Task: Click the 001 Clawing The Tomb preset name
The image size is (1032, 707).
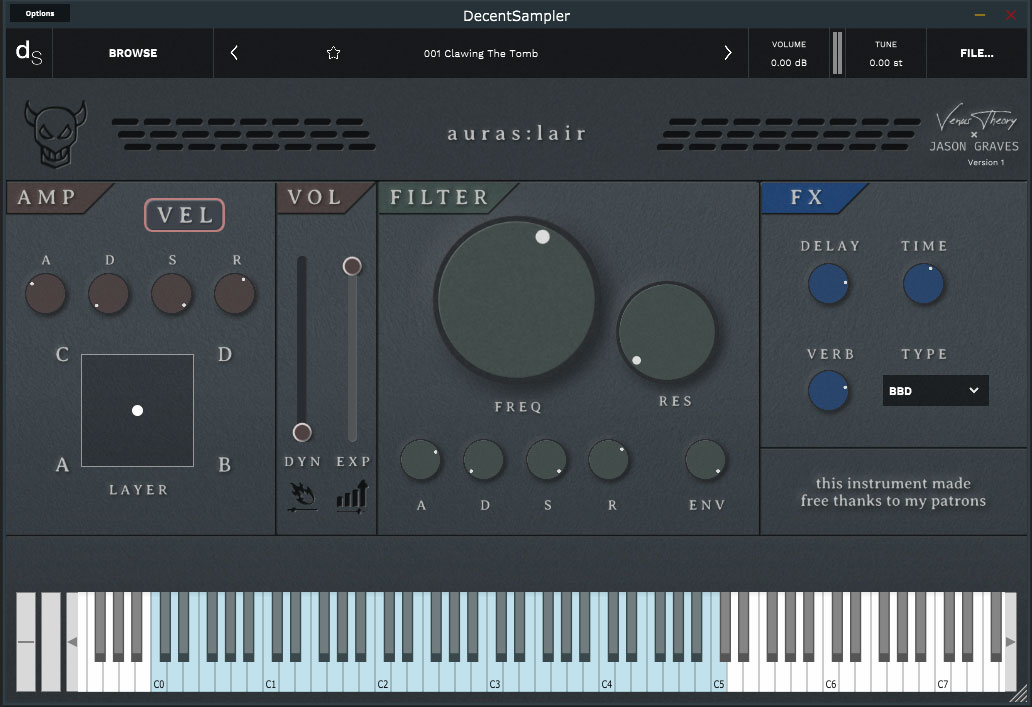Action: [481, 54]
